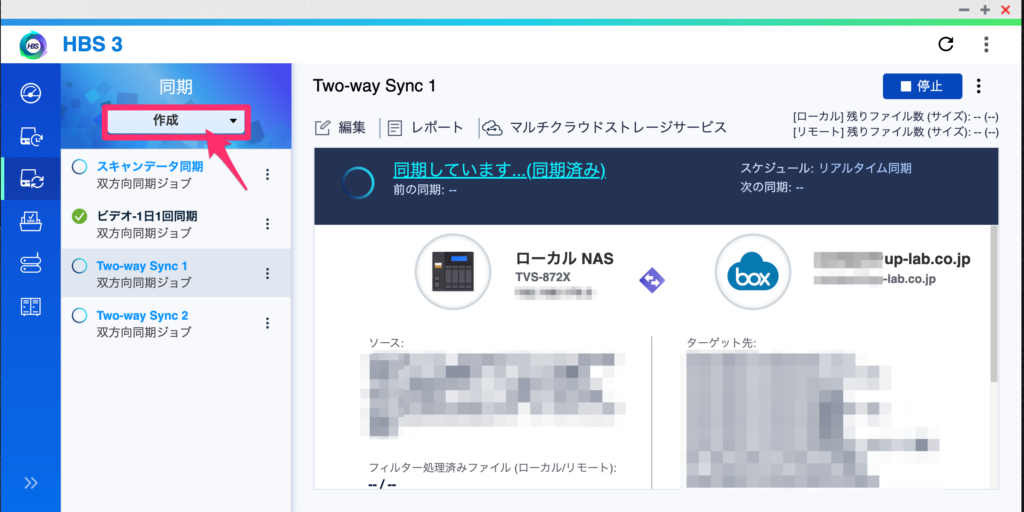Expand sidebar with double-chevron icon
The image size is (1024, 512).
tap(31, 483)
